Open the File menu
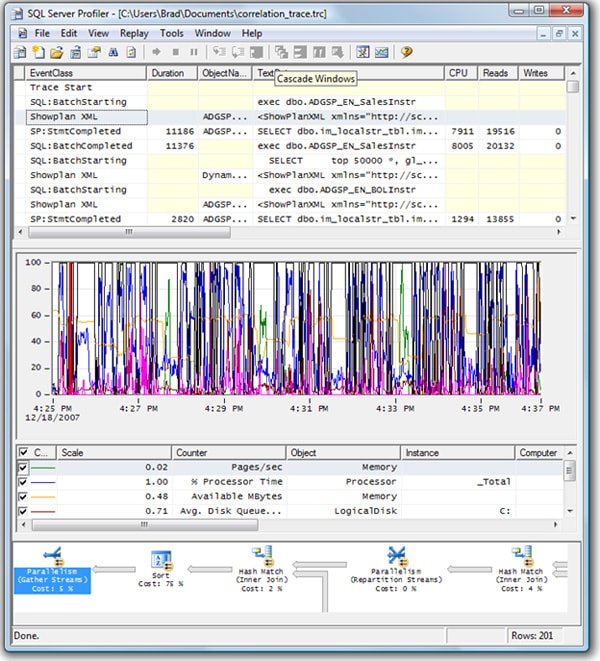 click(x=42, y=33)
